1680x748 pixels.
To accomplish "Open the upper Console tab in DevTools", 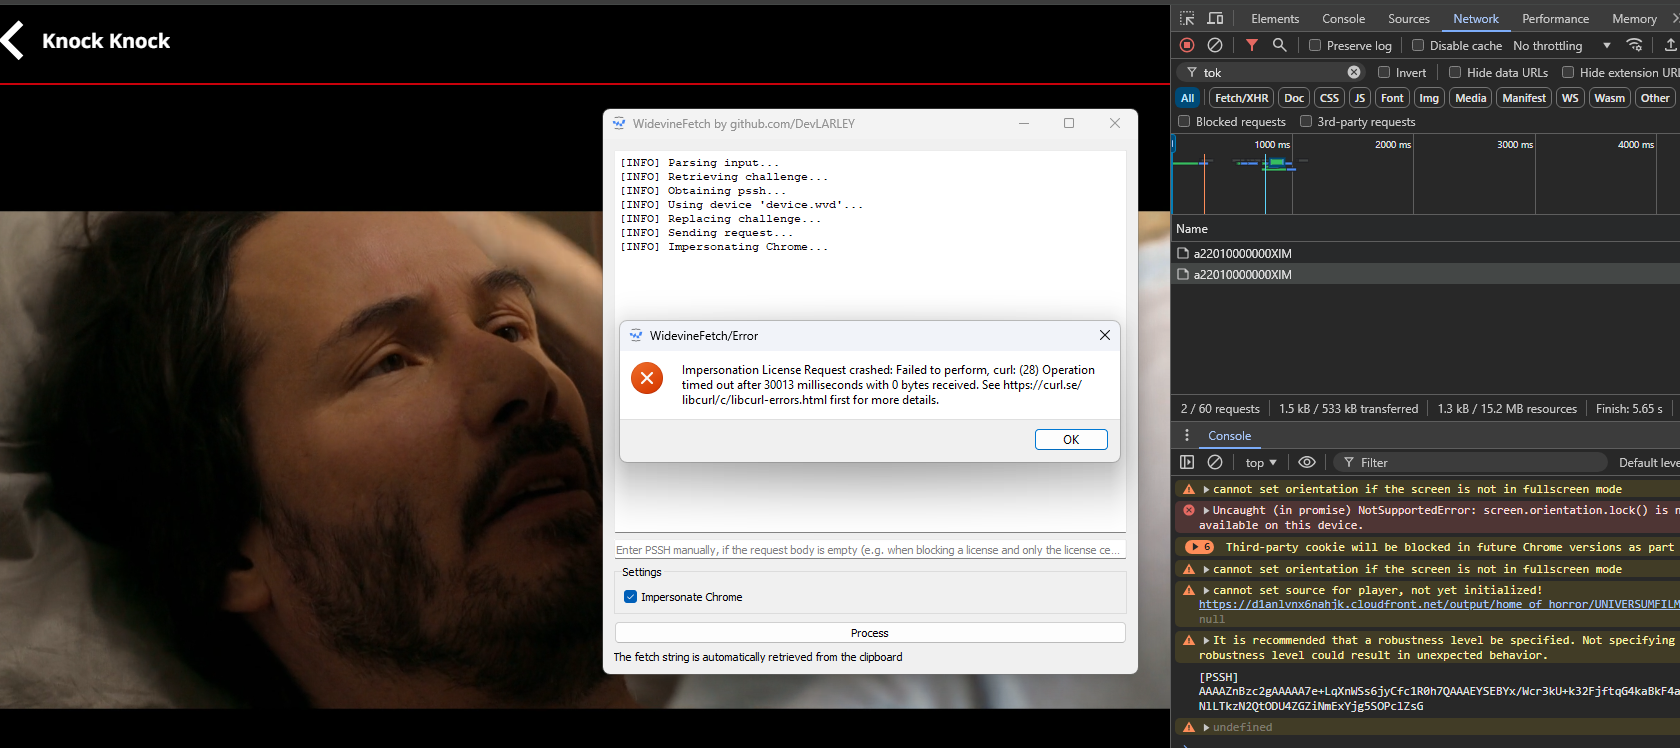I will point(1343,19).
